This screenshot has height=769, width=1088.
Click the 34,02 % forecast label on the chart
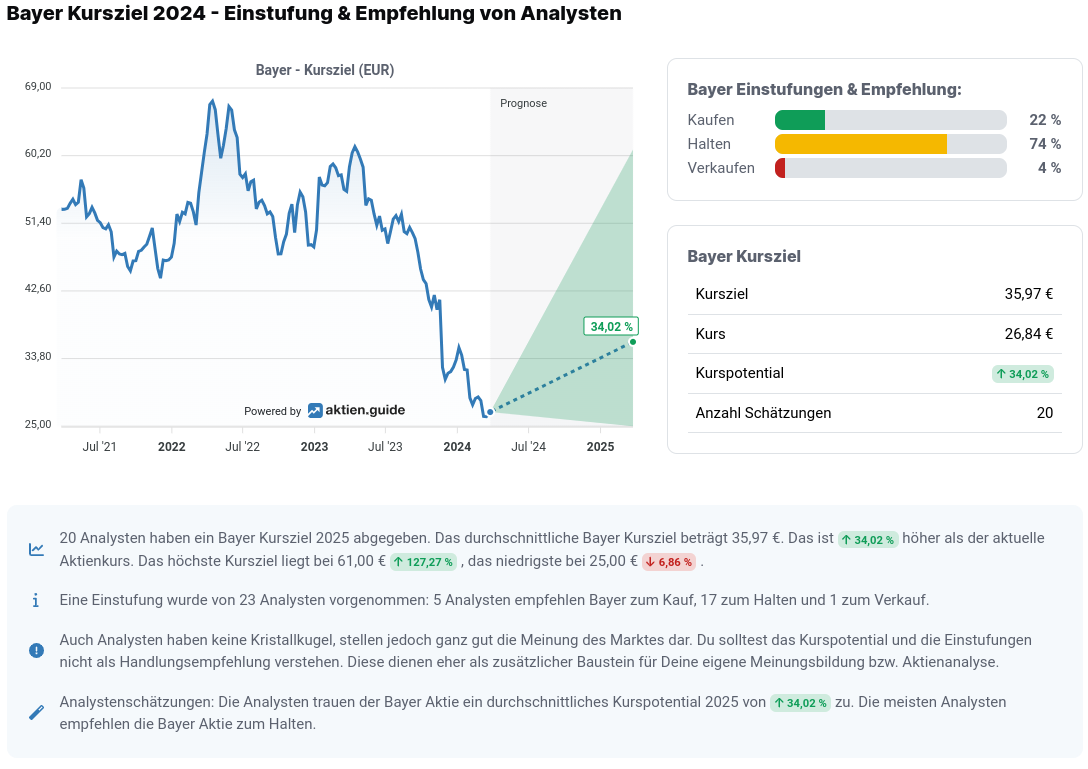611,326
